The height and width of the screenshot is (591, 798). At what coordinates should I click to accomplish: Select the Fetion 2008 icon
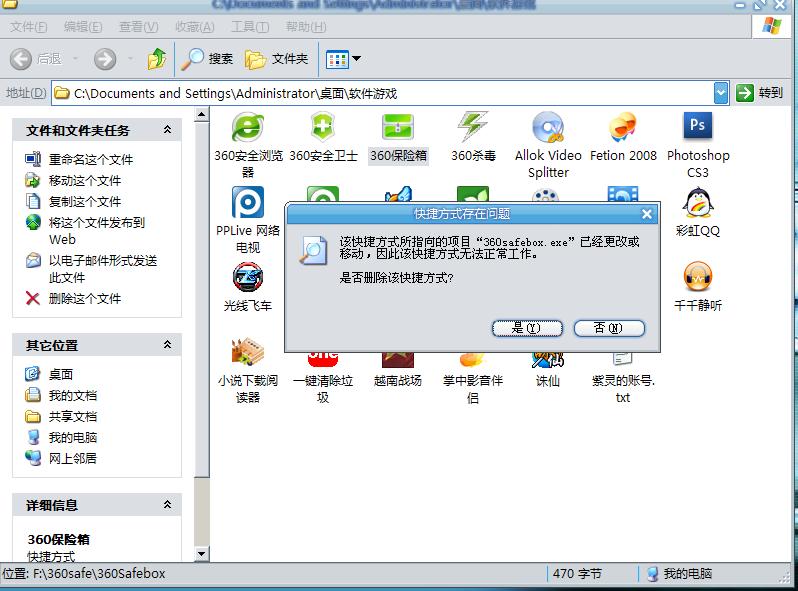point(623,127)
